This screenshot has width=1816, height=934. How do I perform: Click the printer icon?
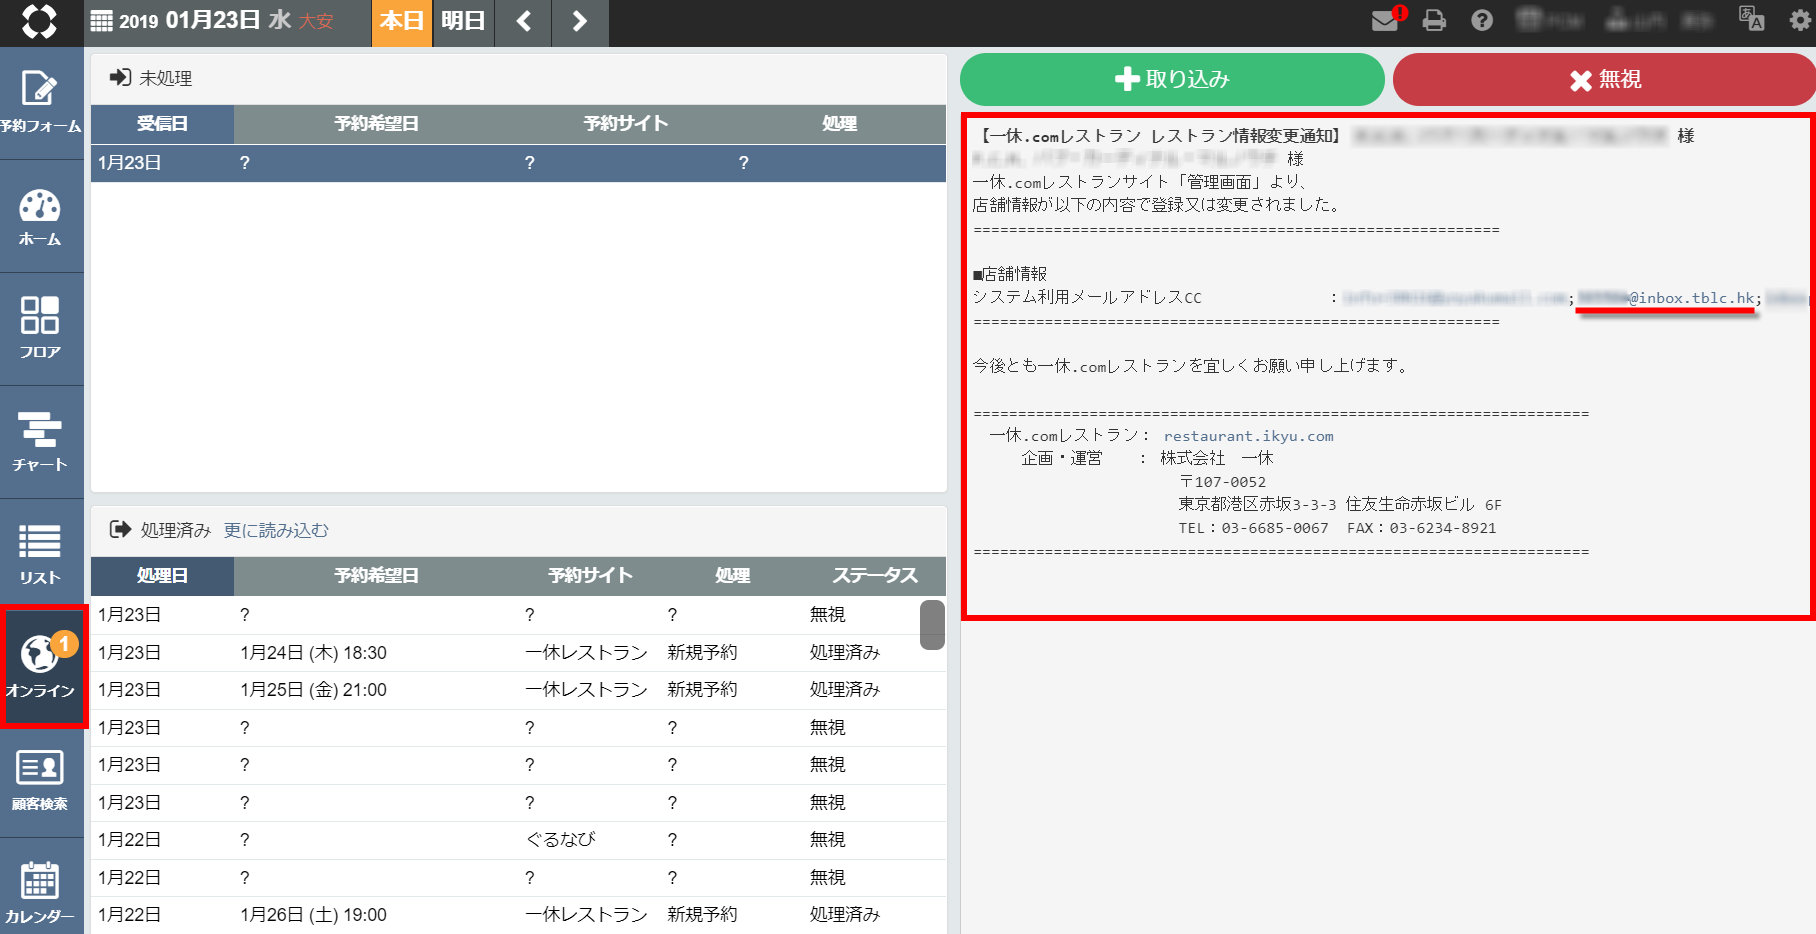pyautogui.click(x=1434, y=20)
